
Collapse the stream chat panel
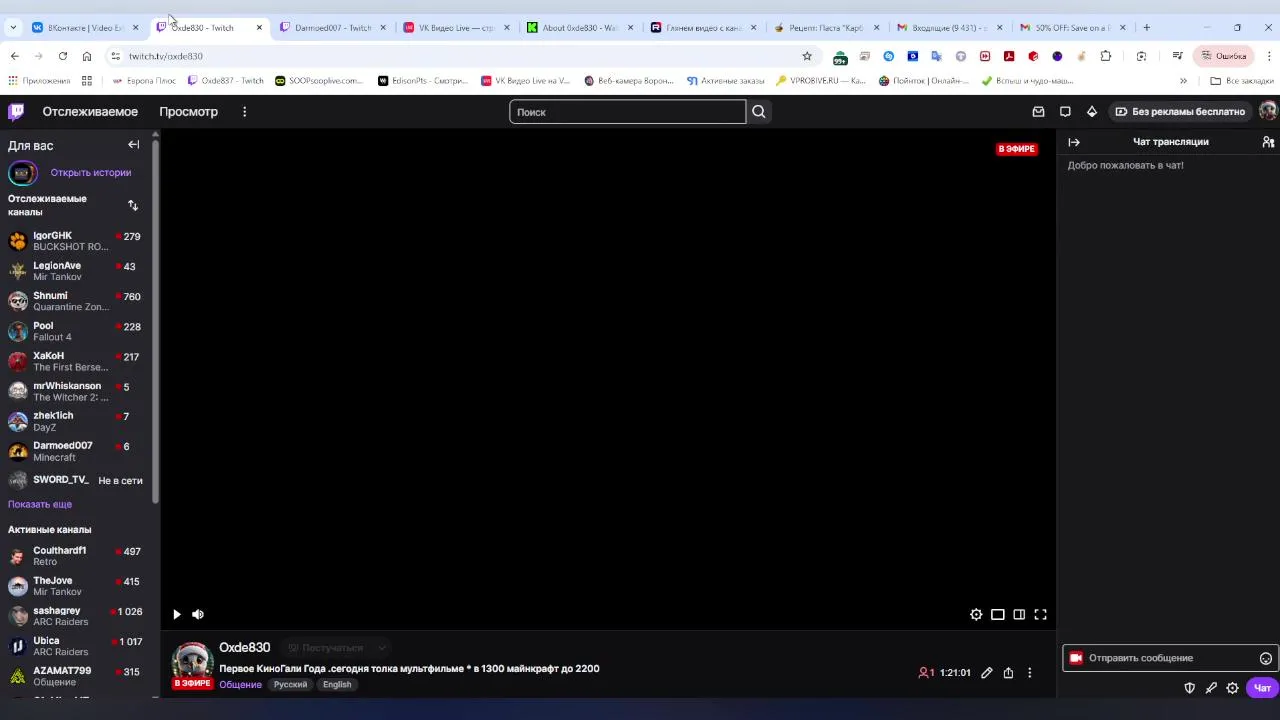[1074, 142]
